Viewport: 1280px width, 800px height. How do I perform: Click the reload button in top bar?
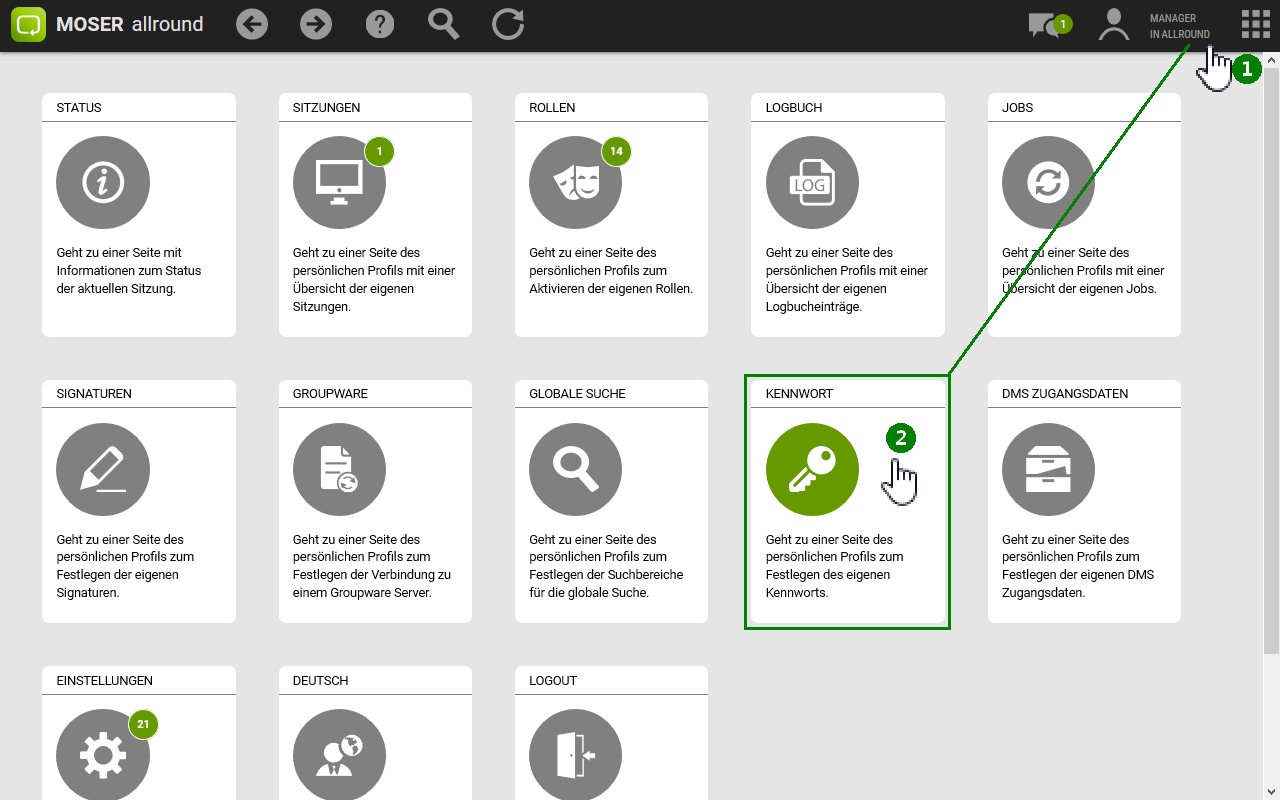(508, 25)
